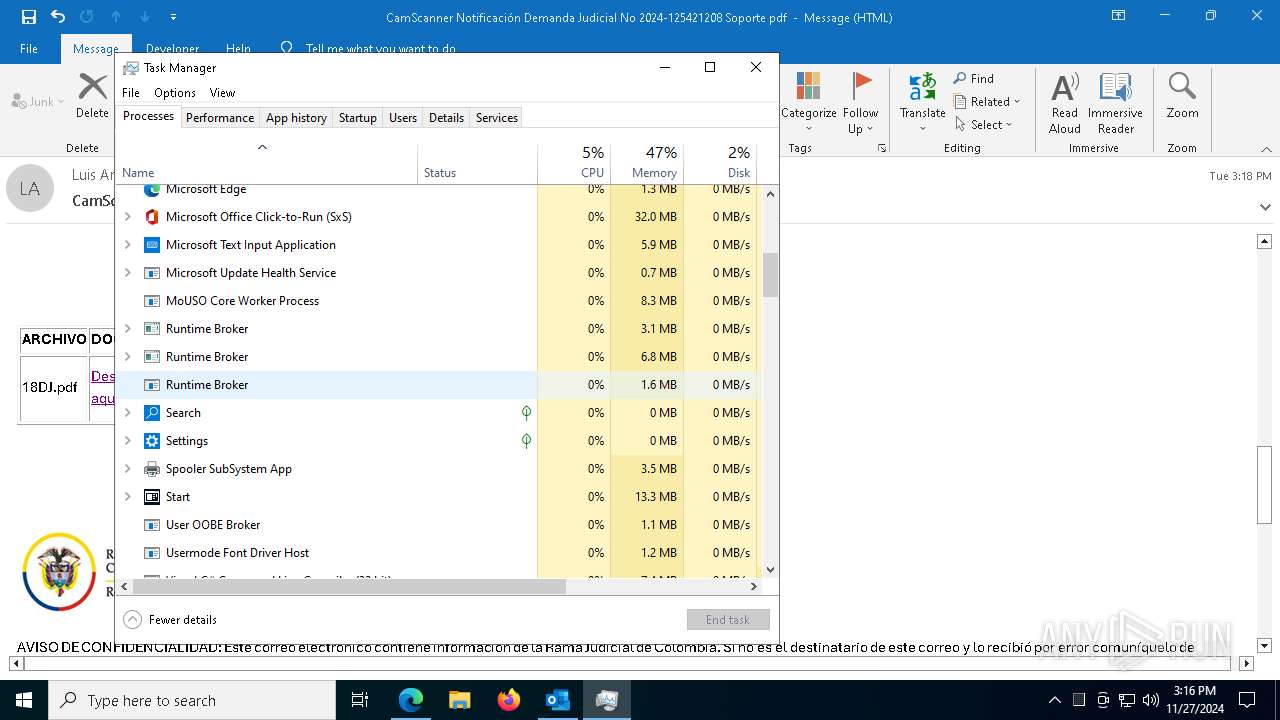Open the Junk dropdown in Outlook
1280x720 pixels.
38,102
